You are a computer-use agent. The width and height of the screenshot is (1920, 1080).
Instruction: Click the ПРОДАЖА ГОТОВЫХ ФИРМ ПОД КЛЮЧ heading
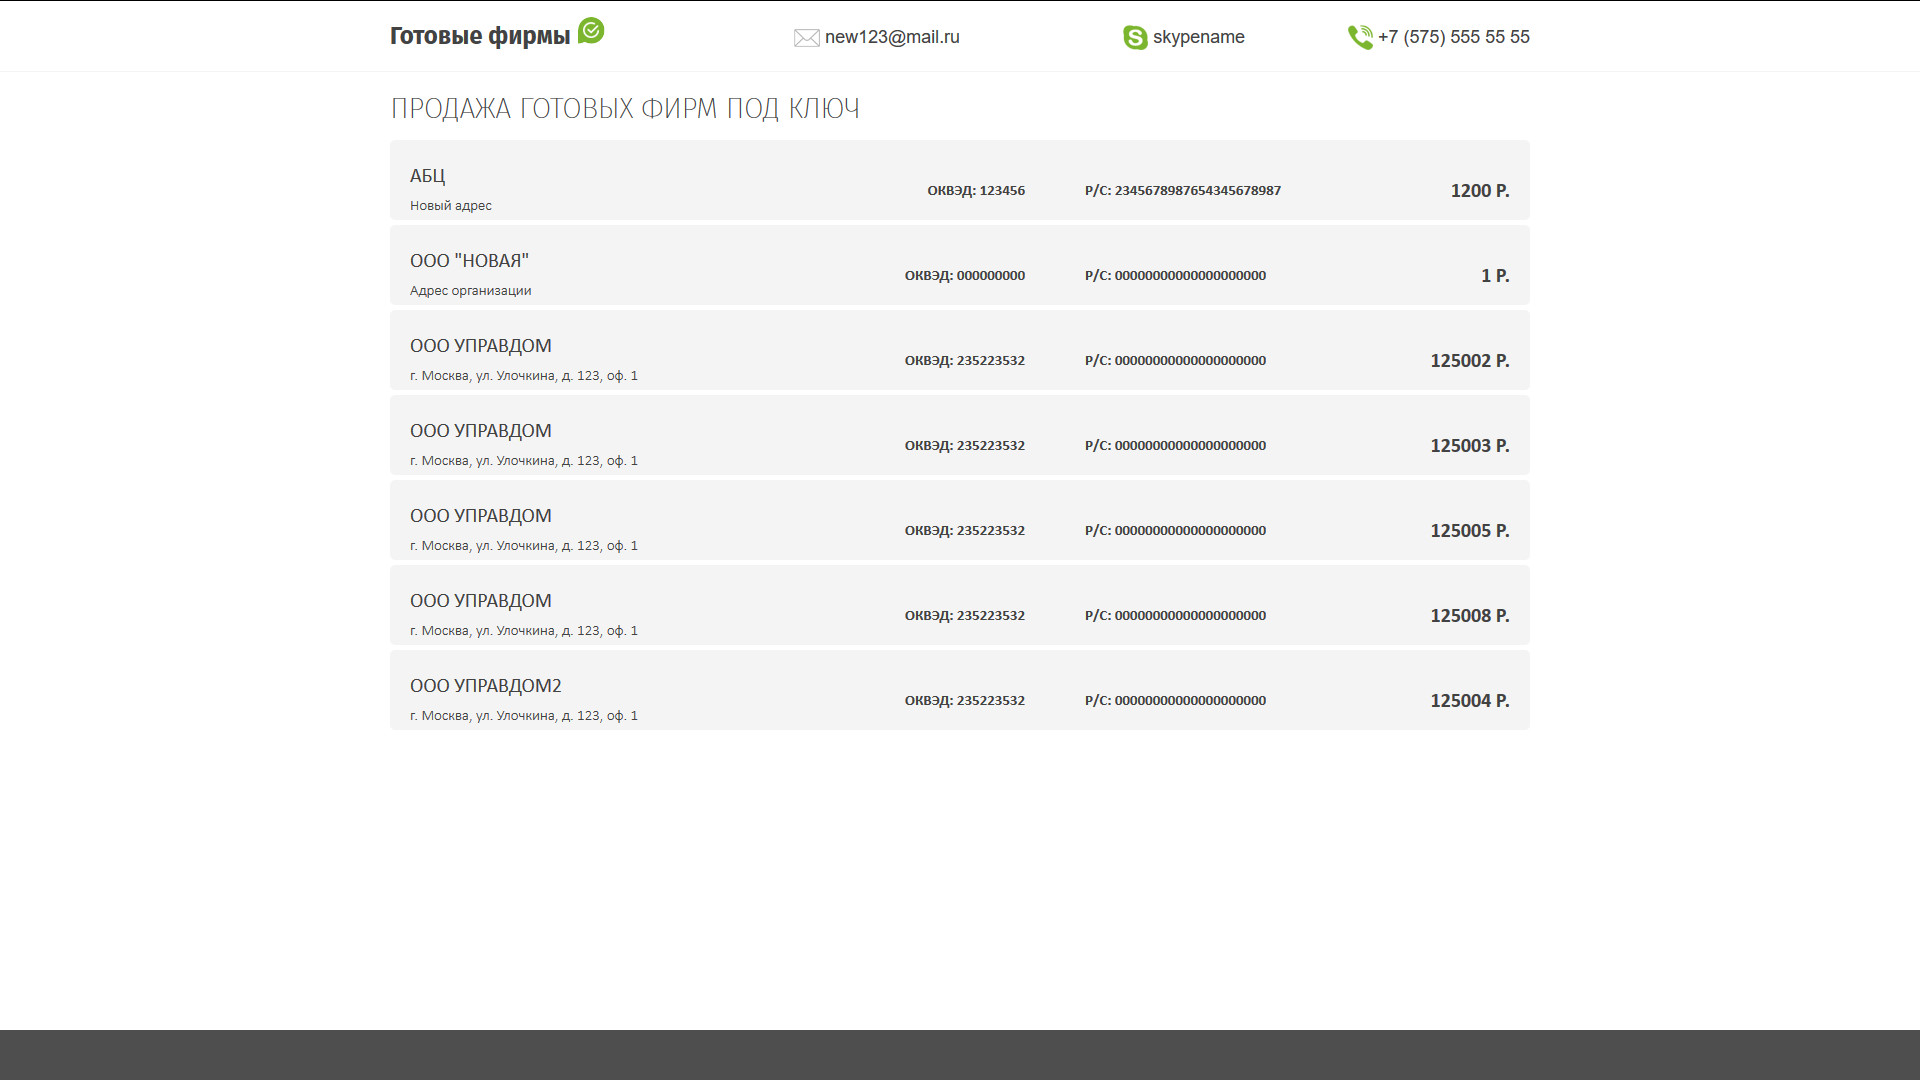pos(624,108)
